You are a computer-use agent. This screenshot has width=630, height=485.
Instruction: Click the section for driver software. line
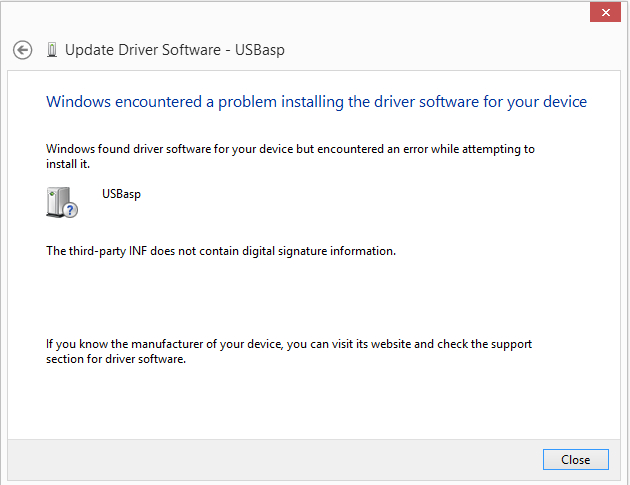116,359
